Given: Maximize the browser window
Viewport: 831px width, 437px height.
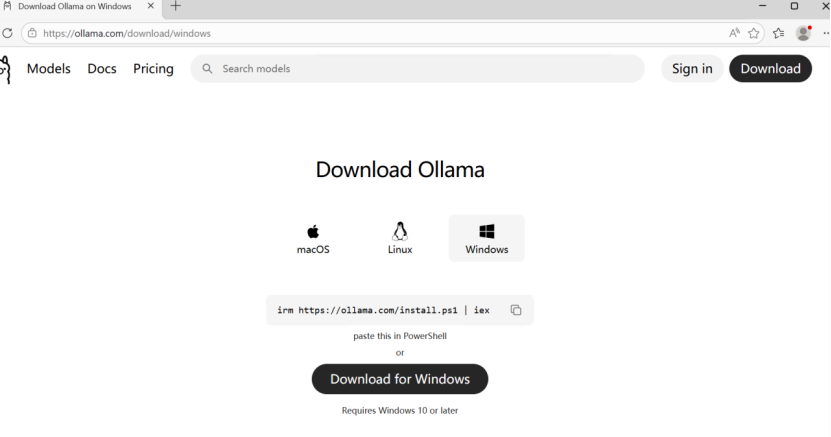Looking at the screenshot, I should 794,6.
